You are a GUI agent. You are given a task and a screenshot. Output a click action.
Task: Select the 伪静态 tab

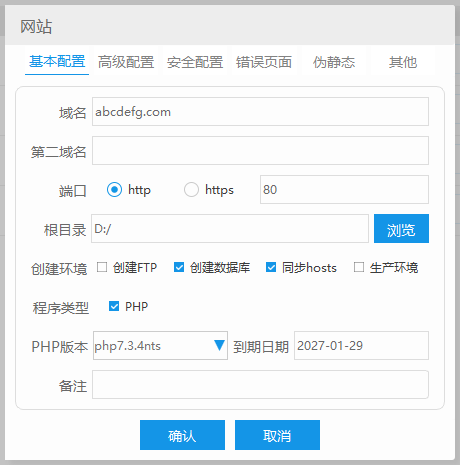pyautogui.click(x=334, y=62)
